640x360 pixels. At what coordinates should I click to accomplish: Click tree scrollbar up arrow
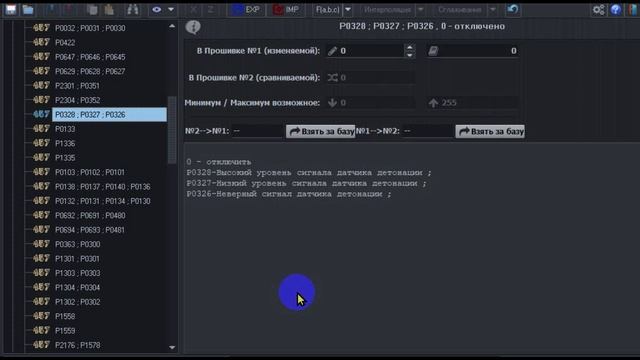[x=172, y=26]
